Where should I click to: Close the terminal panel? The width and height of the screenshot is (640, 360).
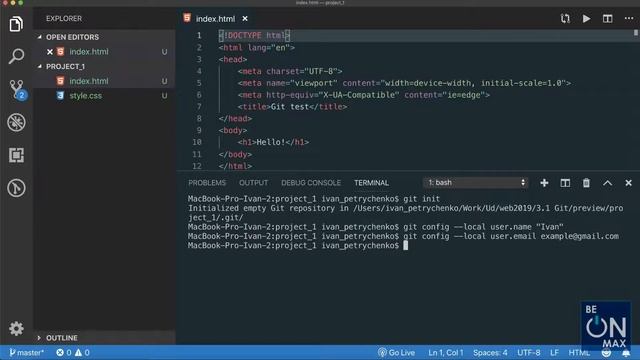coord(629,183)
